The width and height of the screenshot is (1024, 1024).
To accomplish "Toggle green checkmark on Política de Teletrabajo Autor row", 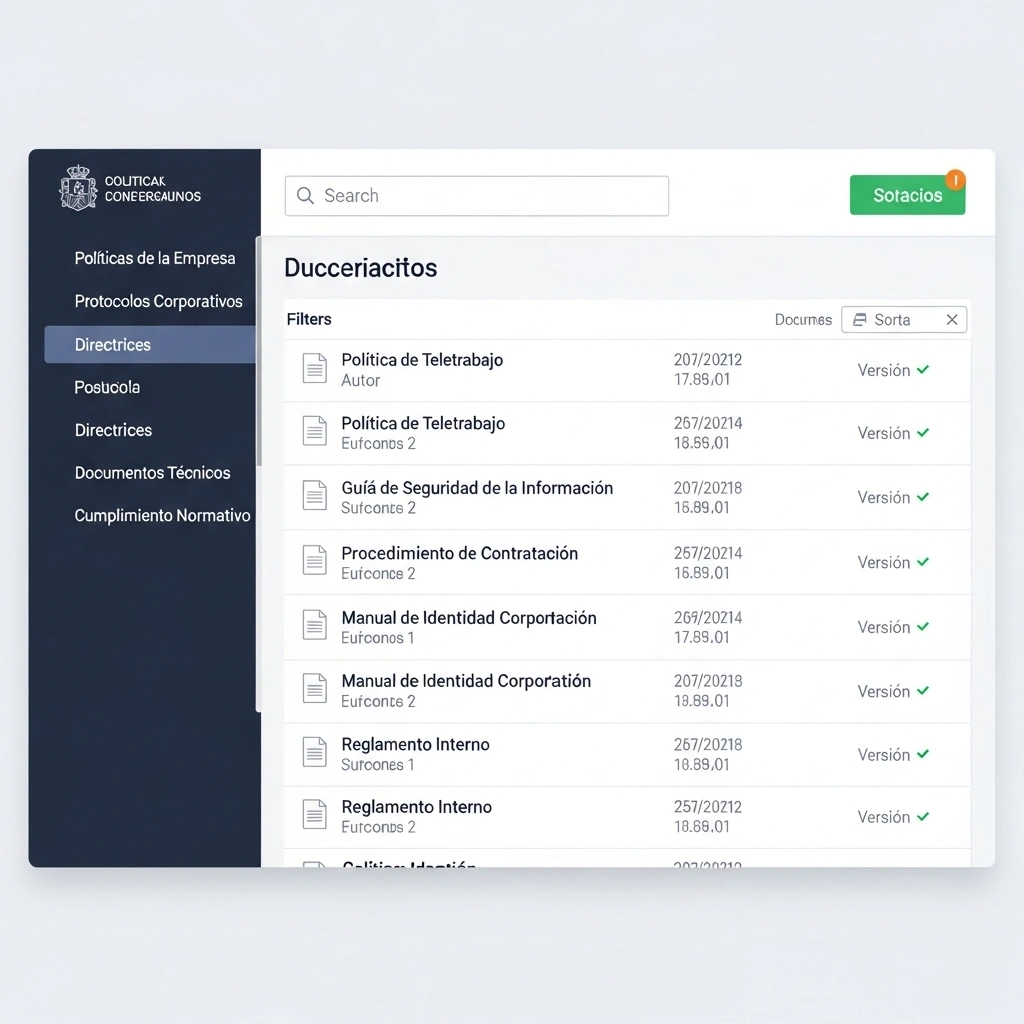I will click(923, 370).
